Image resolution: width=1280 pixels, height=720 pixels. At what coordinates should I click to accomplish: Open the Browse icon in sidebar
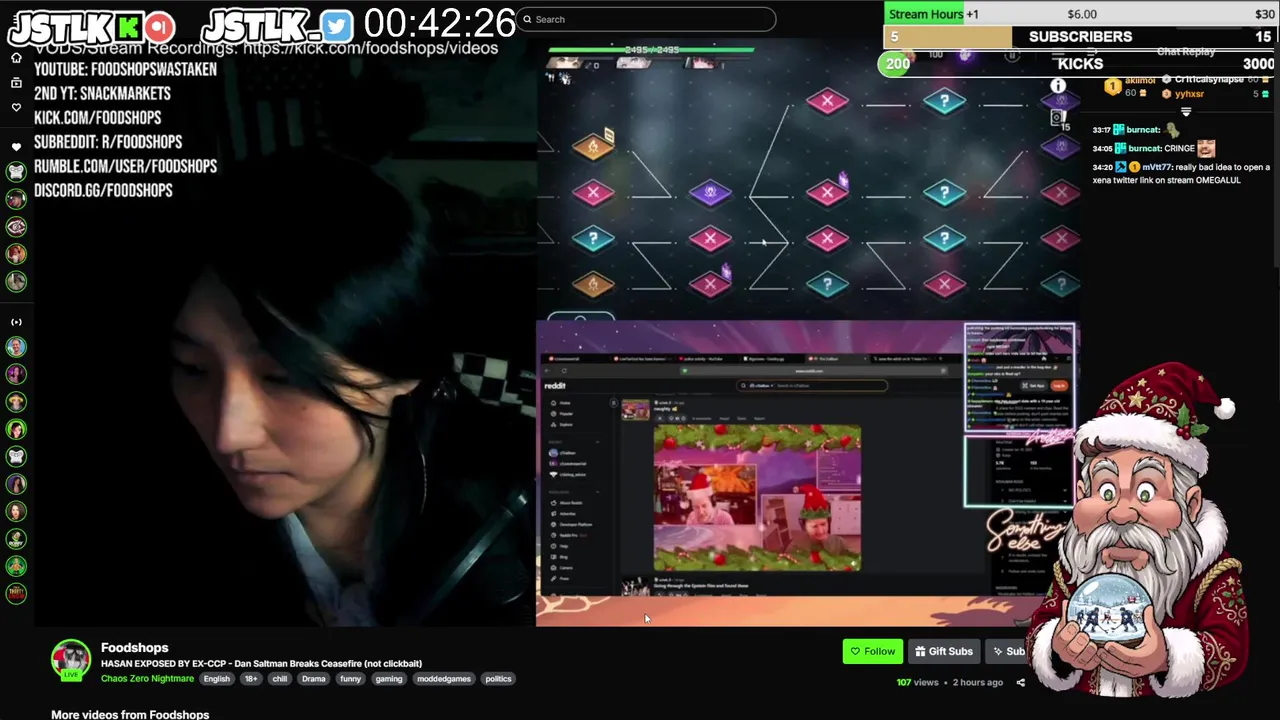point(16,82)
